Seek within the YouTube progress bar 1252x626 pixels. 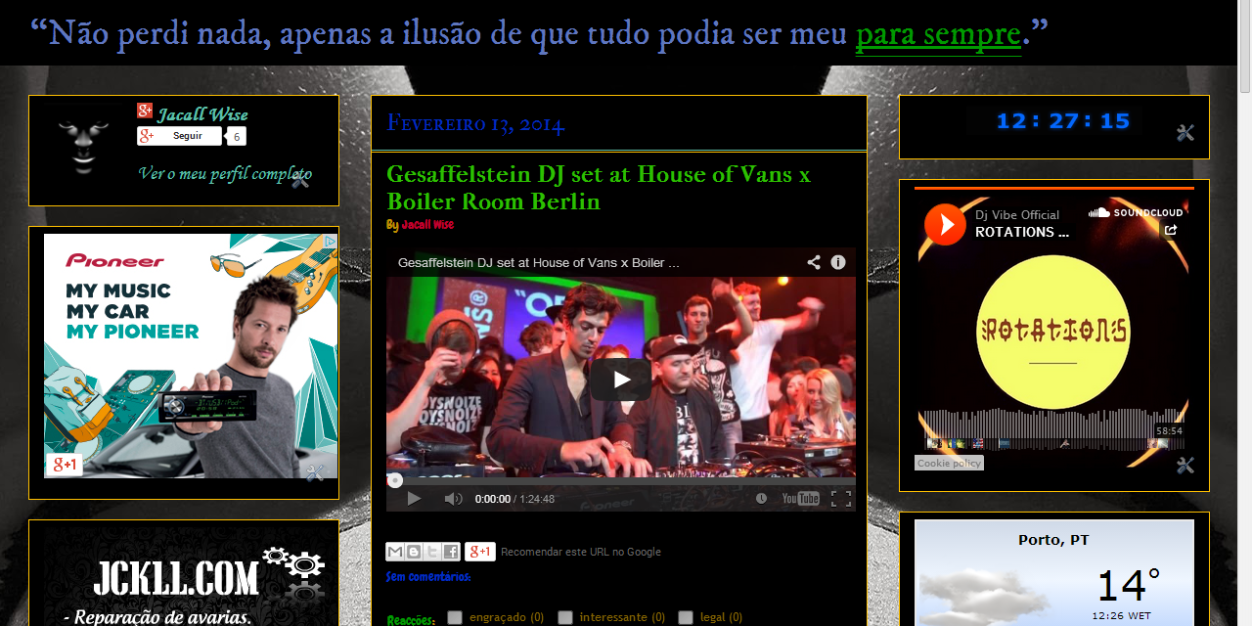(621, 480)
